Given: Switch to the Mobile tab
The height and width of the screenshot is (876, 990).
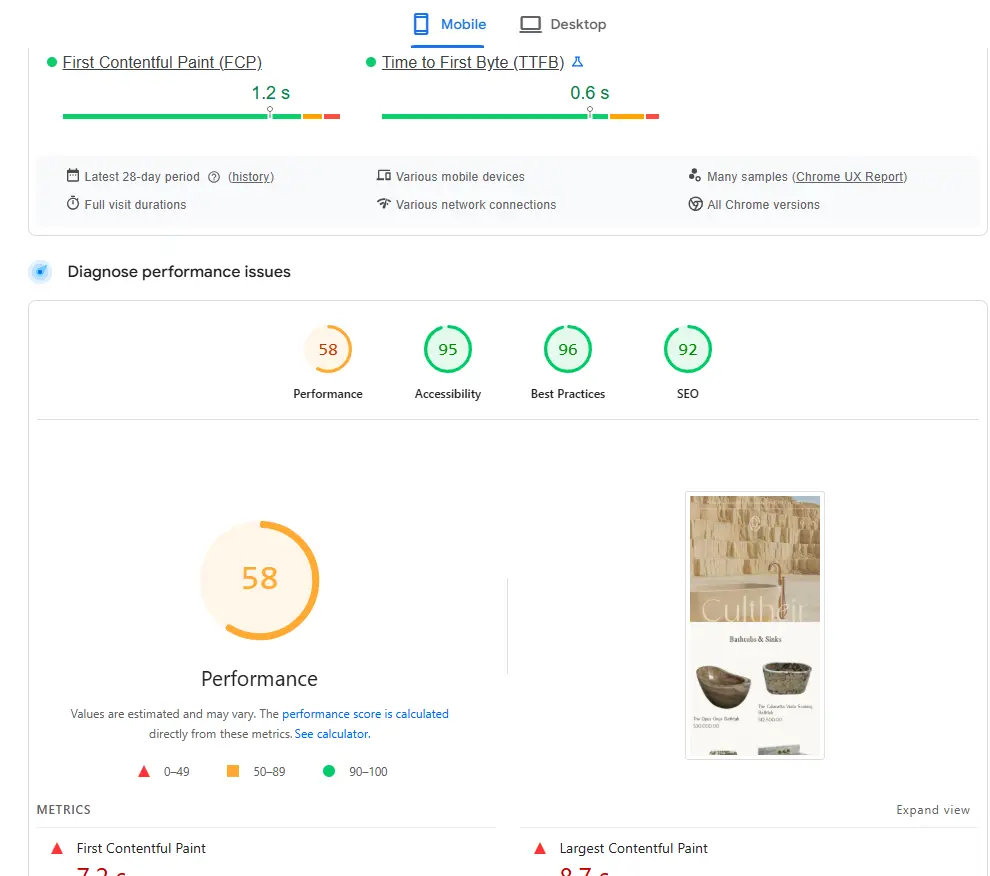Looking at the screenshot, I should (449, 24).
